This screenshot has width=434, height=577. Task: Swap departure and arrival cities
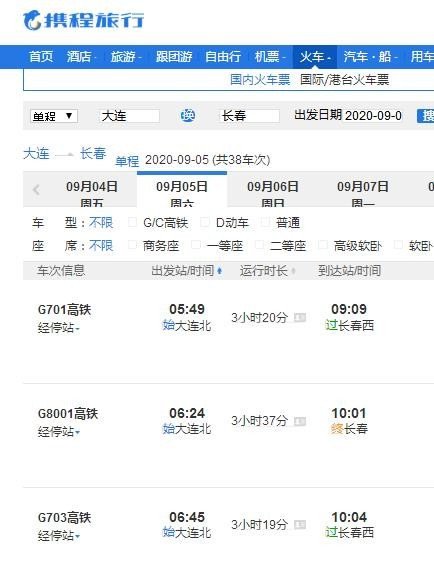click(188, 116)
